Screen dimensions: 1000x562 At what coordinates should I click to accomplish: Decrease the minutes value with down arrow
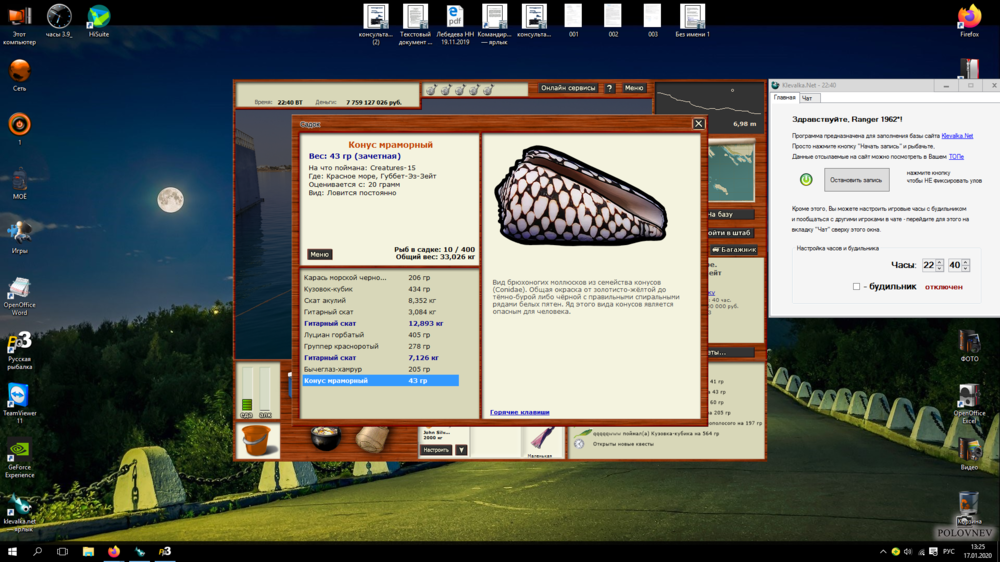coord(966,268)
